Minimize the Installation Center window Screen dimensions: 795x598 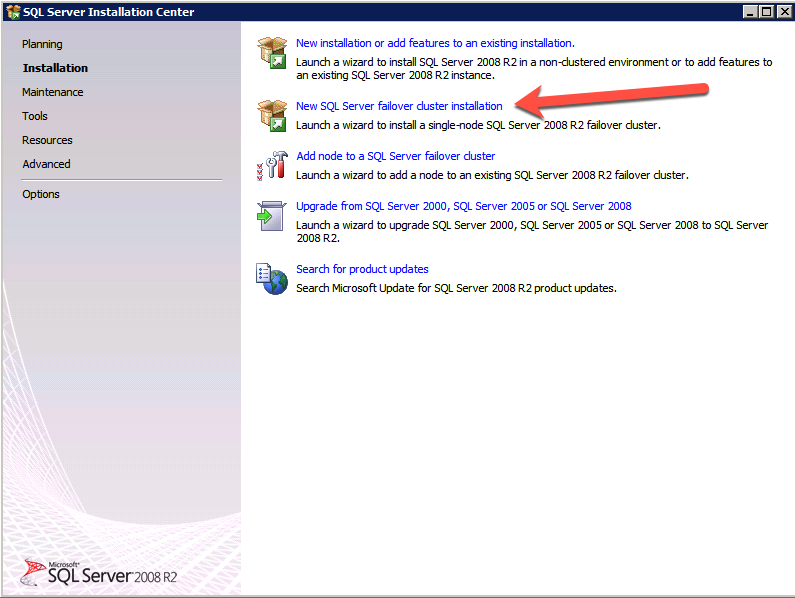[x=750, y=11]
